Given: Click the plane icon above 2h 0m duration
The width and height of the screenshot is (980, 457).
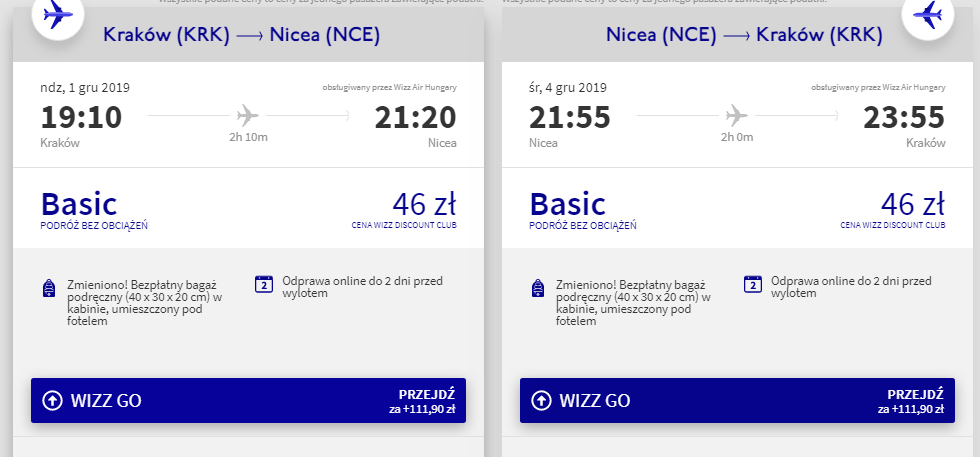Looking at the screenshot, I should 737,114.
